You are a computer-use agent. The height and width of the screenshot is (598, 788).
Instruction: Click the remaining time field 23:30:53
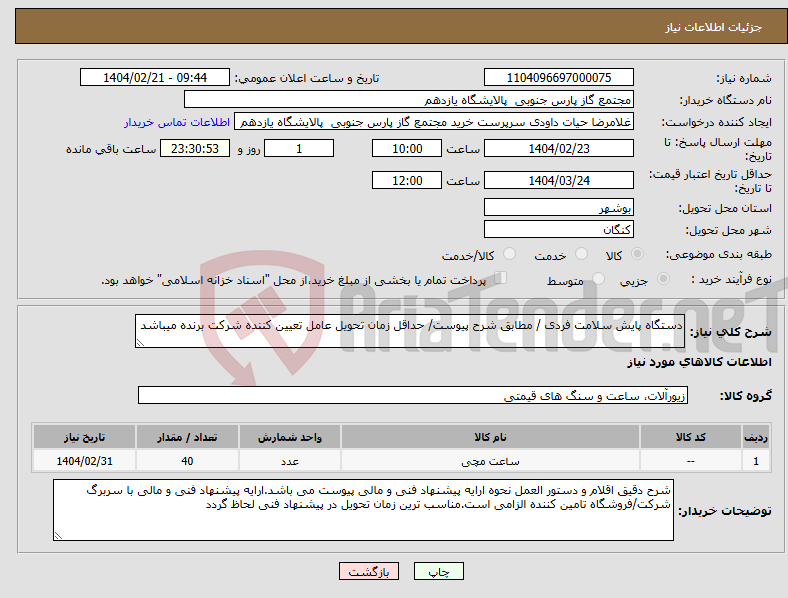pos(195,148)
